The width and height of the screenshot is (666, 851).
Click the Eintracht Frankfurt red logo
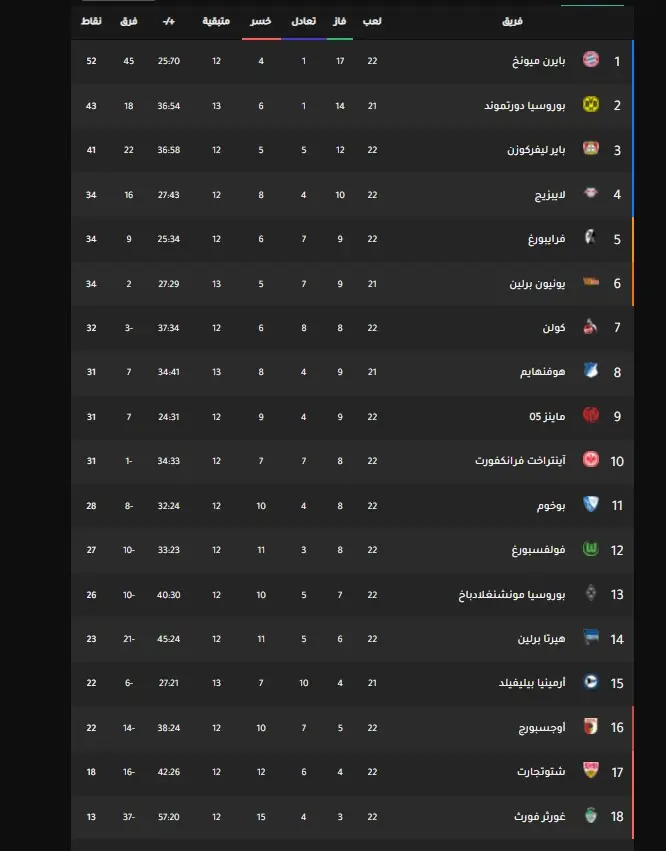pyautogui.click(x=591, y=459)
